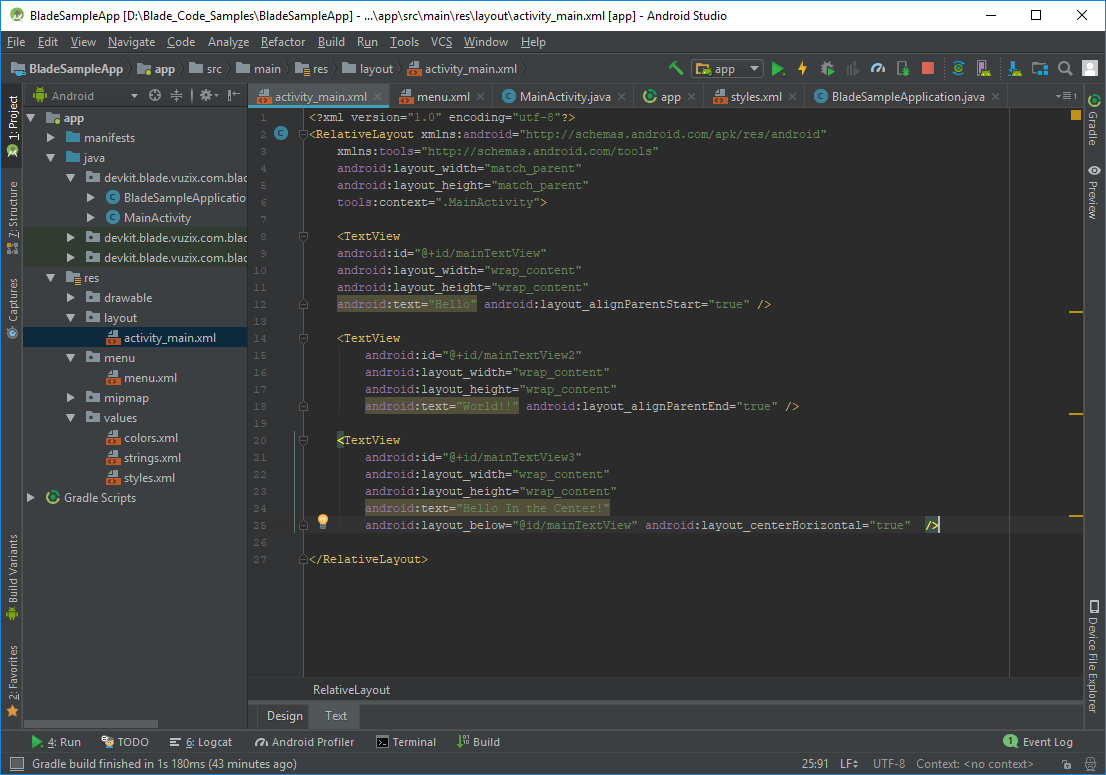Click the UTF-8 encoding in status bar
The width and height of the screenshot is (1106, 775).
[889, 764]
